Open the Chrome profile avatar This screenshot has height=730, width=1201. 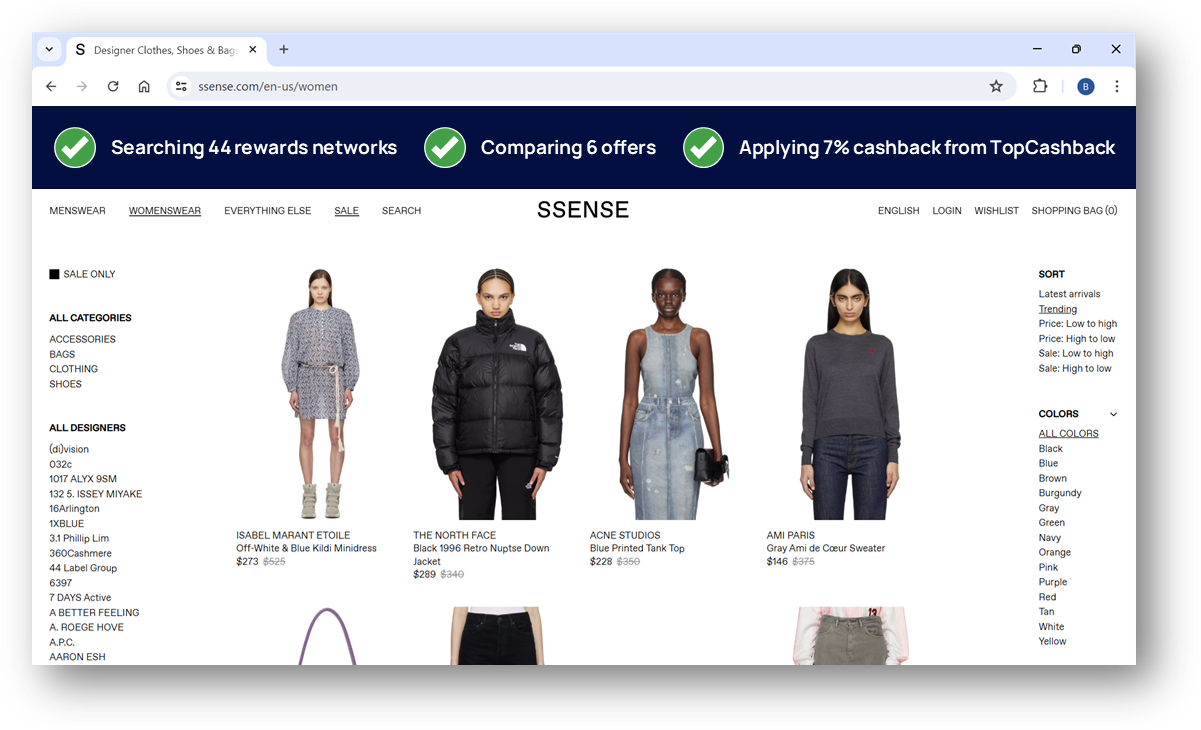pyautogui.click(x=1086, y=87)
